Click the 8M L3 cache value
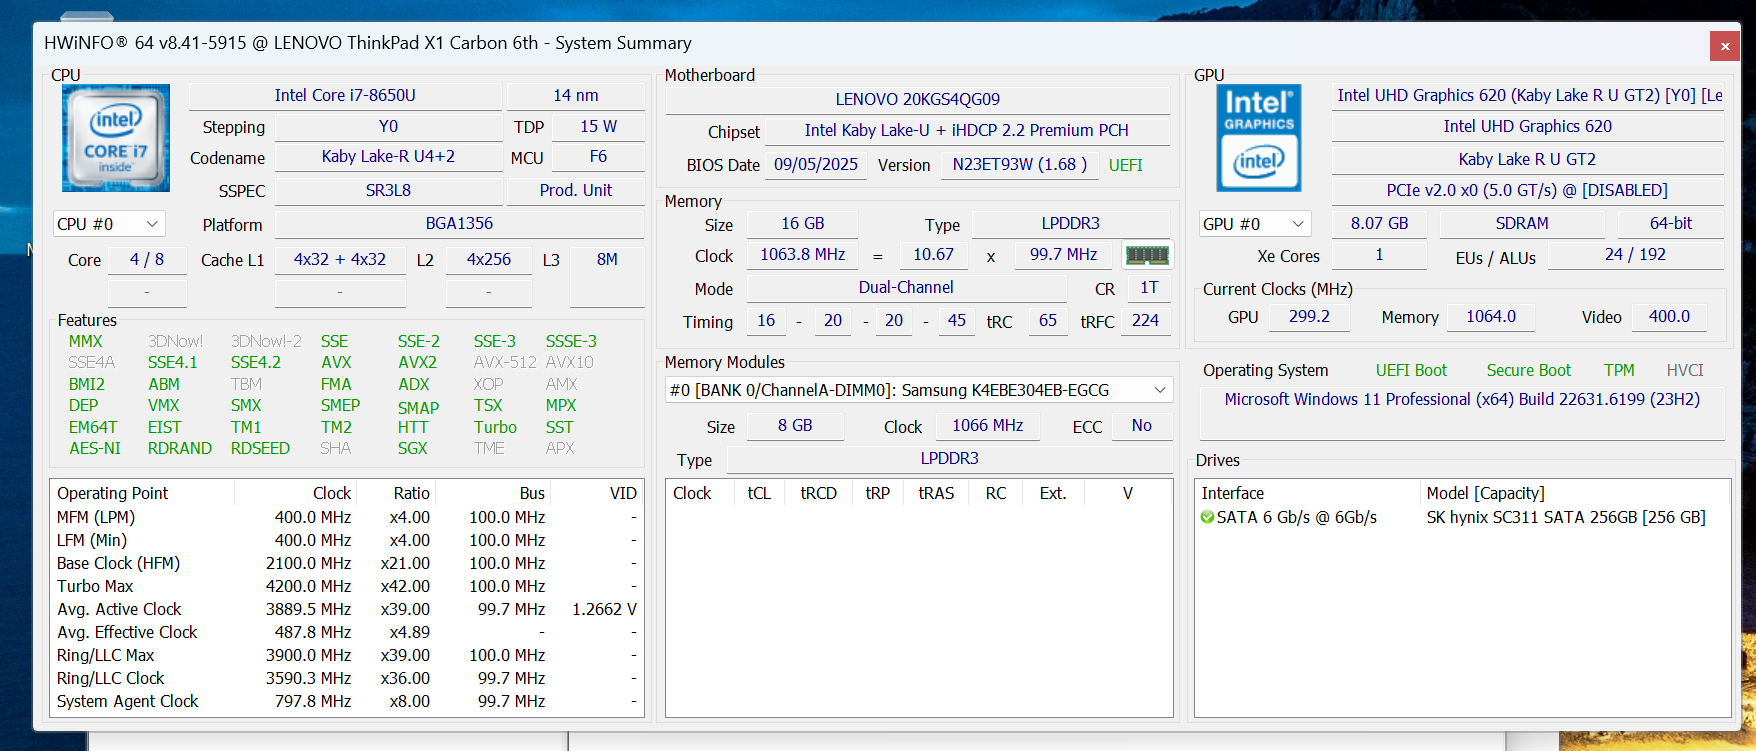The height and width of the screenshot is (751, 1756). coord(607,260)
